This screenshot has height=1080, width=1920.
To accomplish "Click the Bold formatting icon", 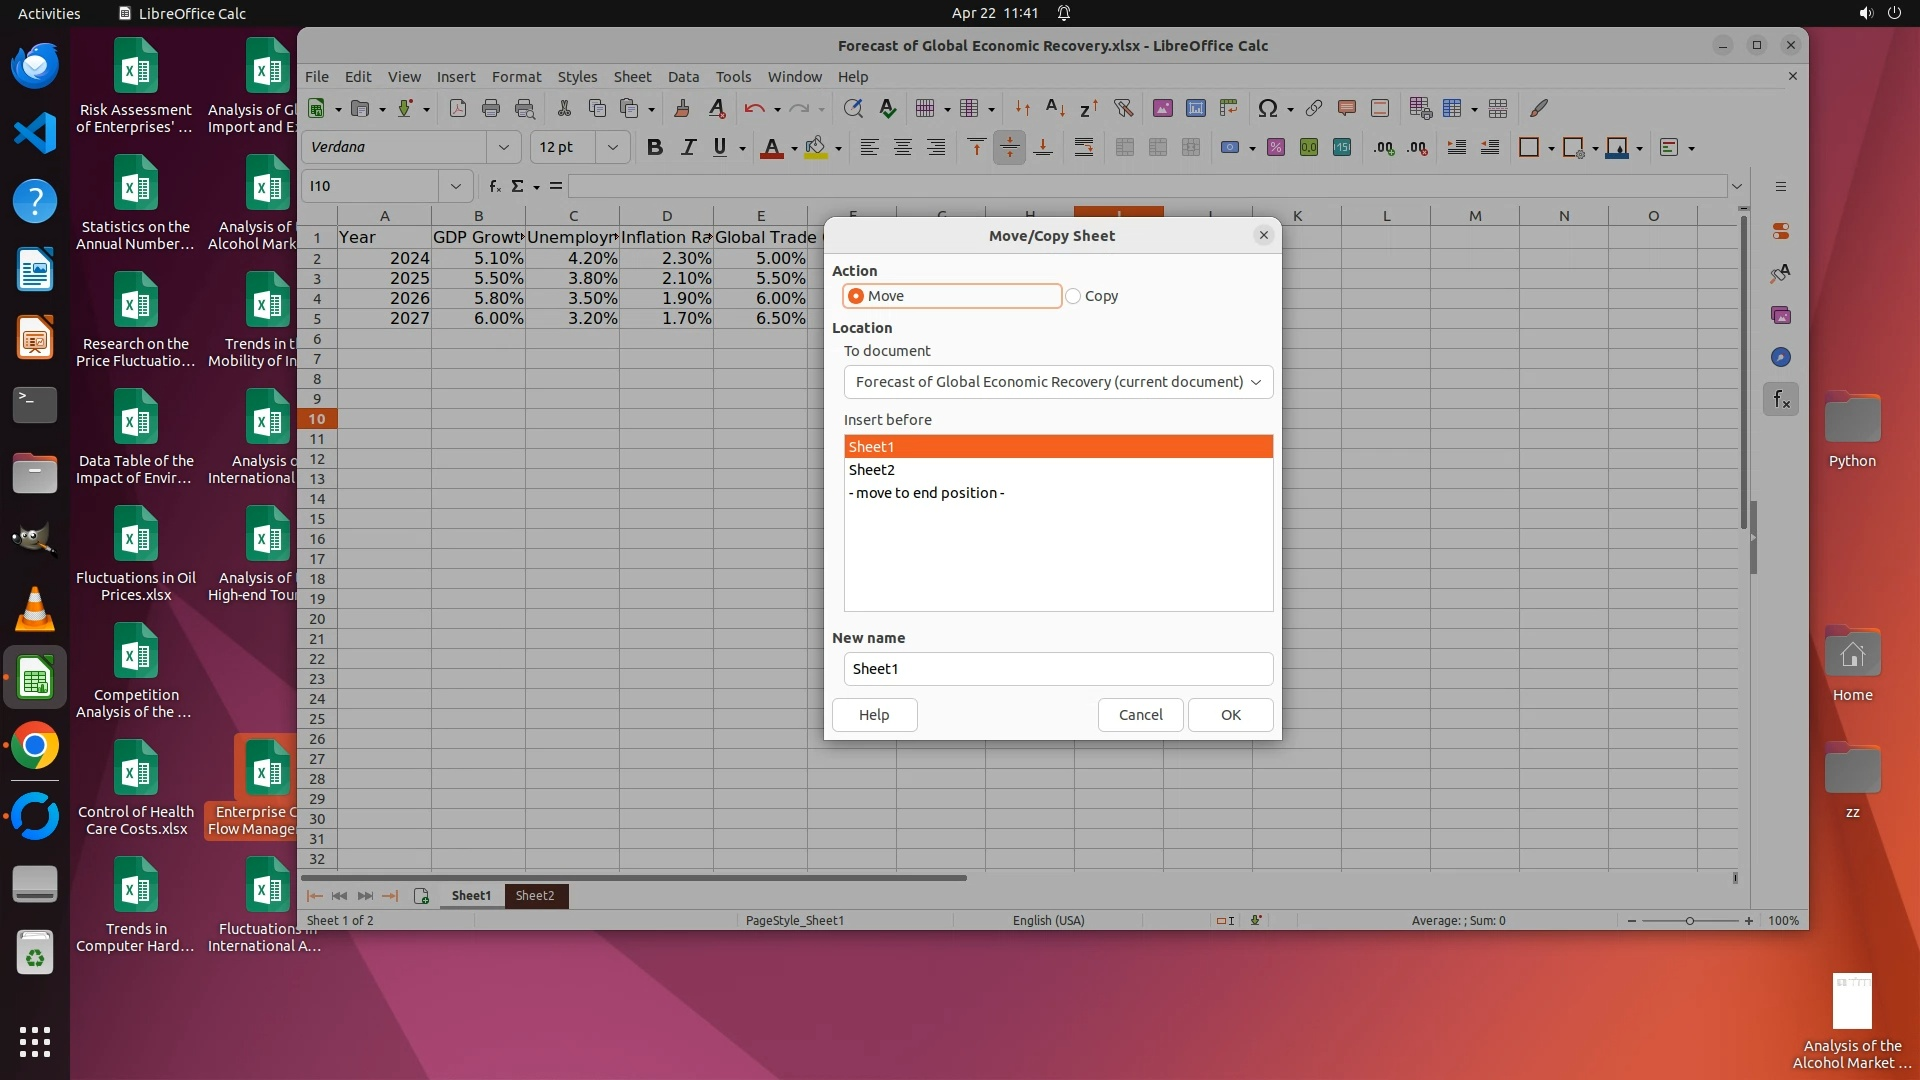I will [x=655, y=147].
